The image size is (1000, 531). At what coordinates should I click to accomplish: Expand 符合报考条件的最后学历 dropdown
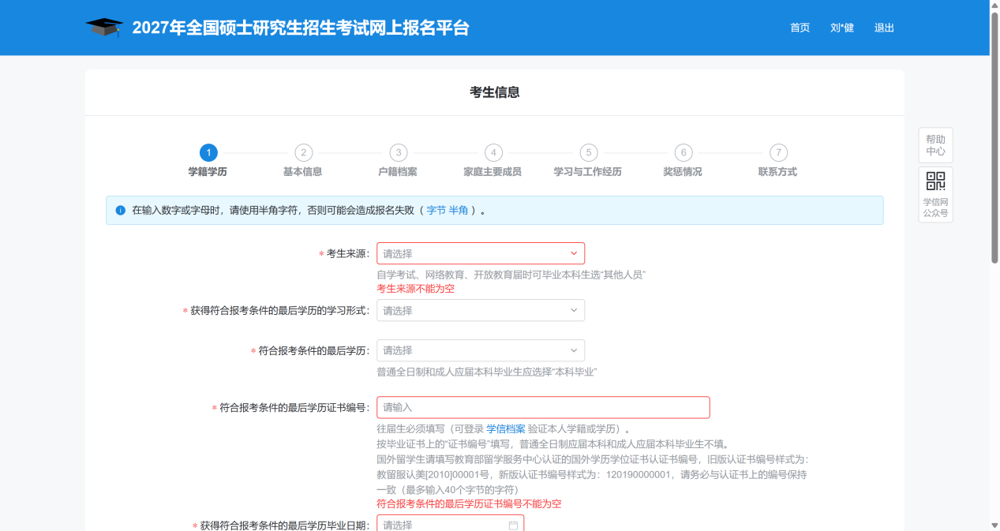click(480, 351)
